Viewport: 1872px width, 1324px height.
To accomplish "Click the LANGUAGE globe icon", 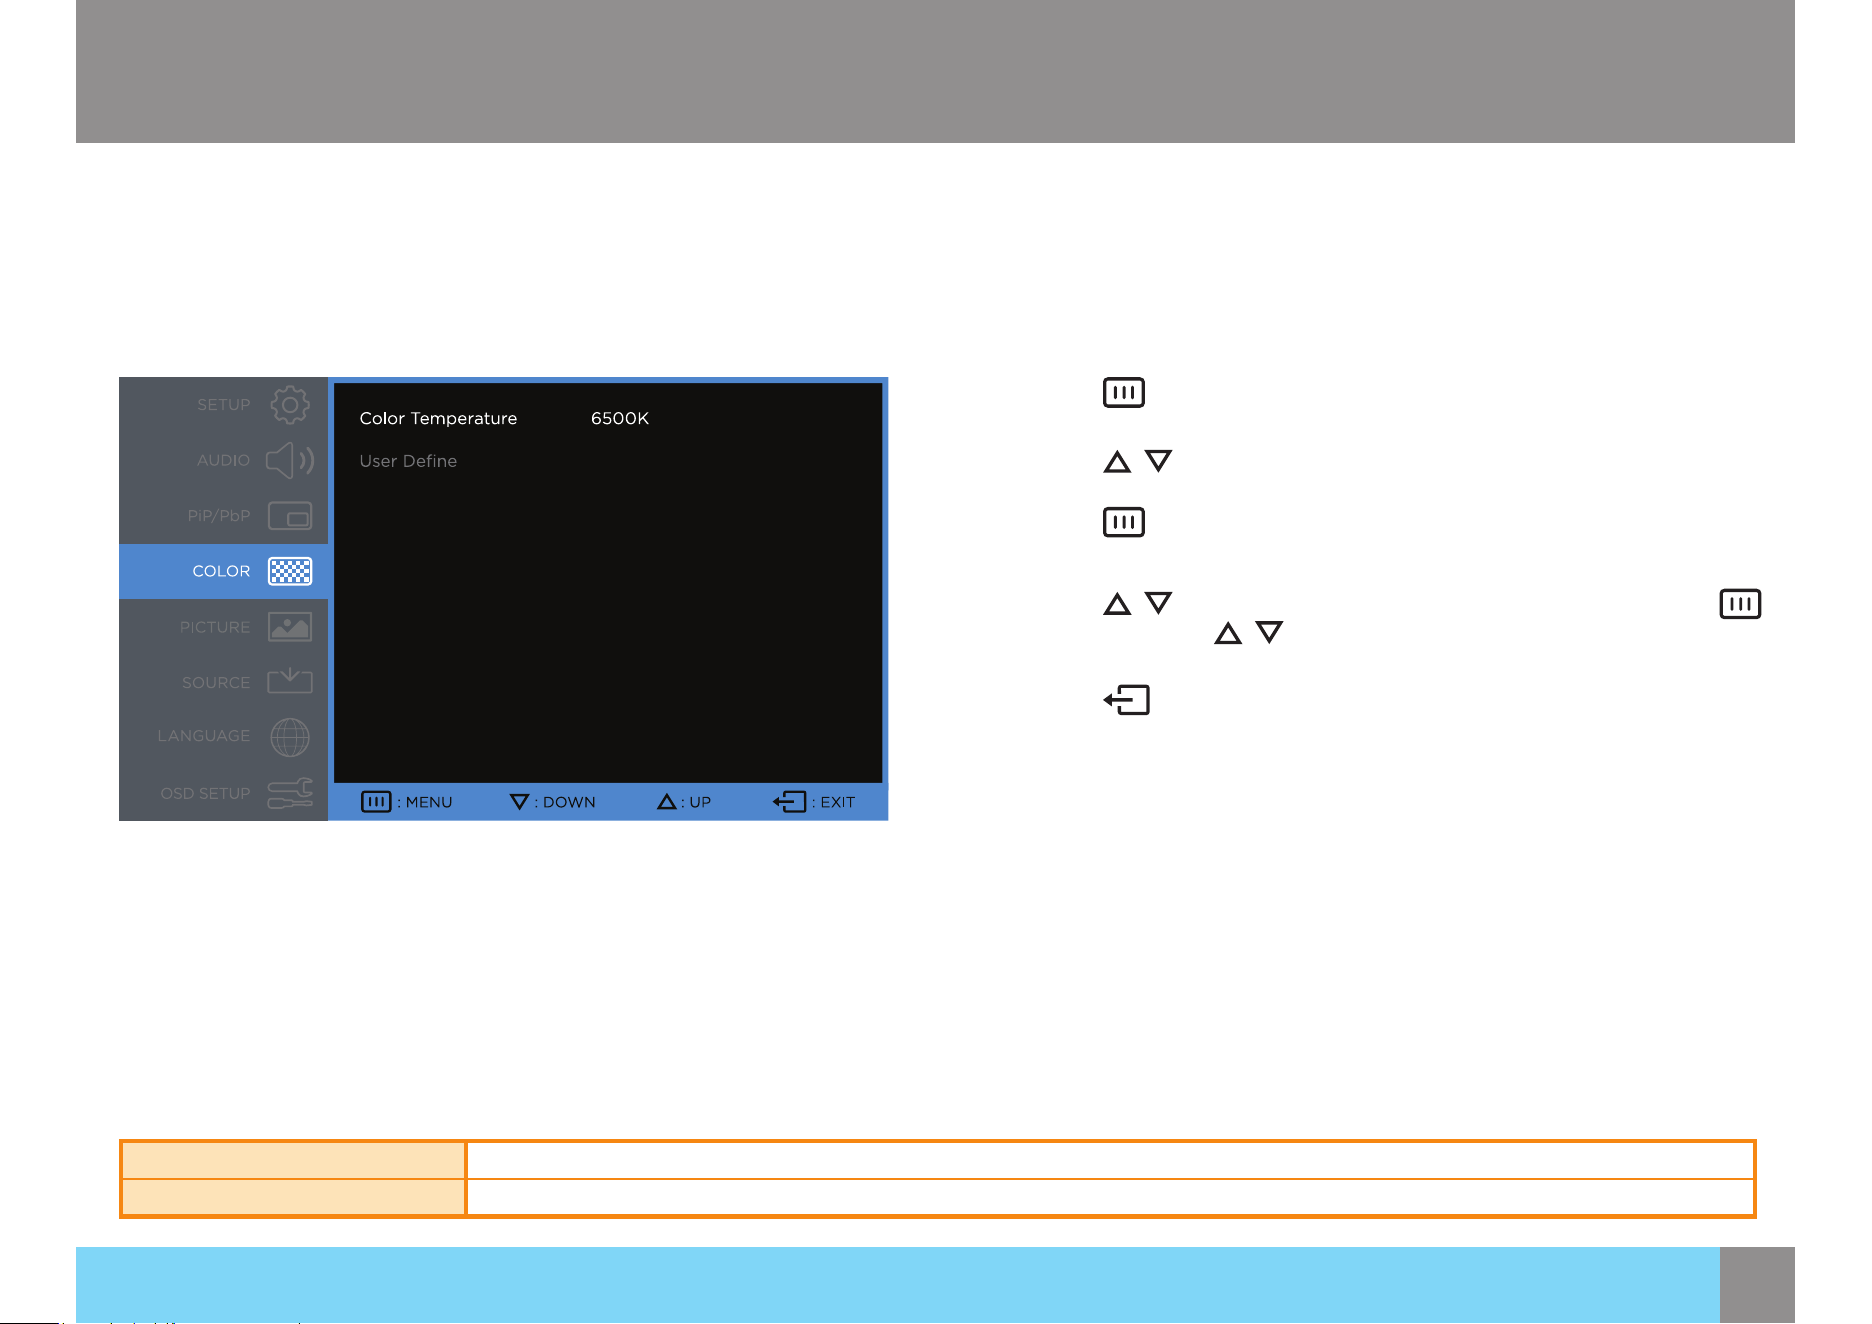I will pyautogui.click(x=290, y=737).
